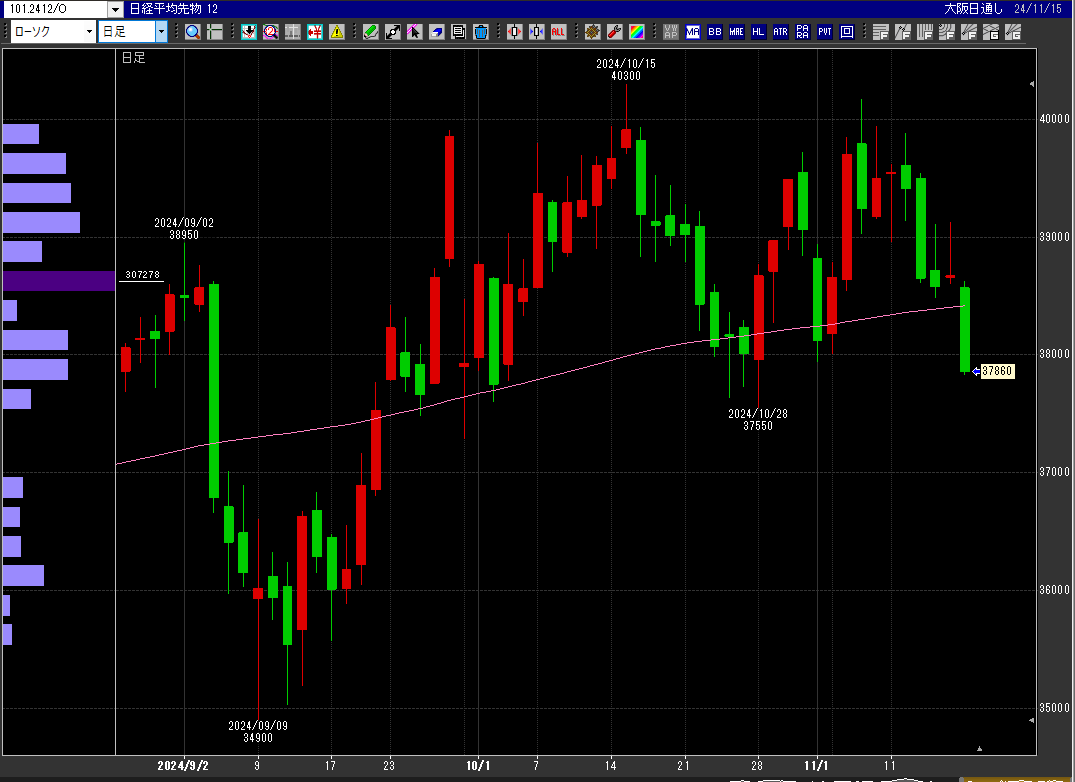Click the 日足 label in the chart corner
This screenshot has height=782, width=1075.
(134, 58)
